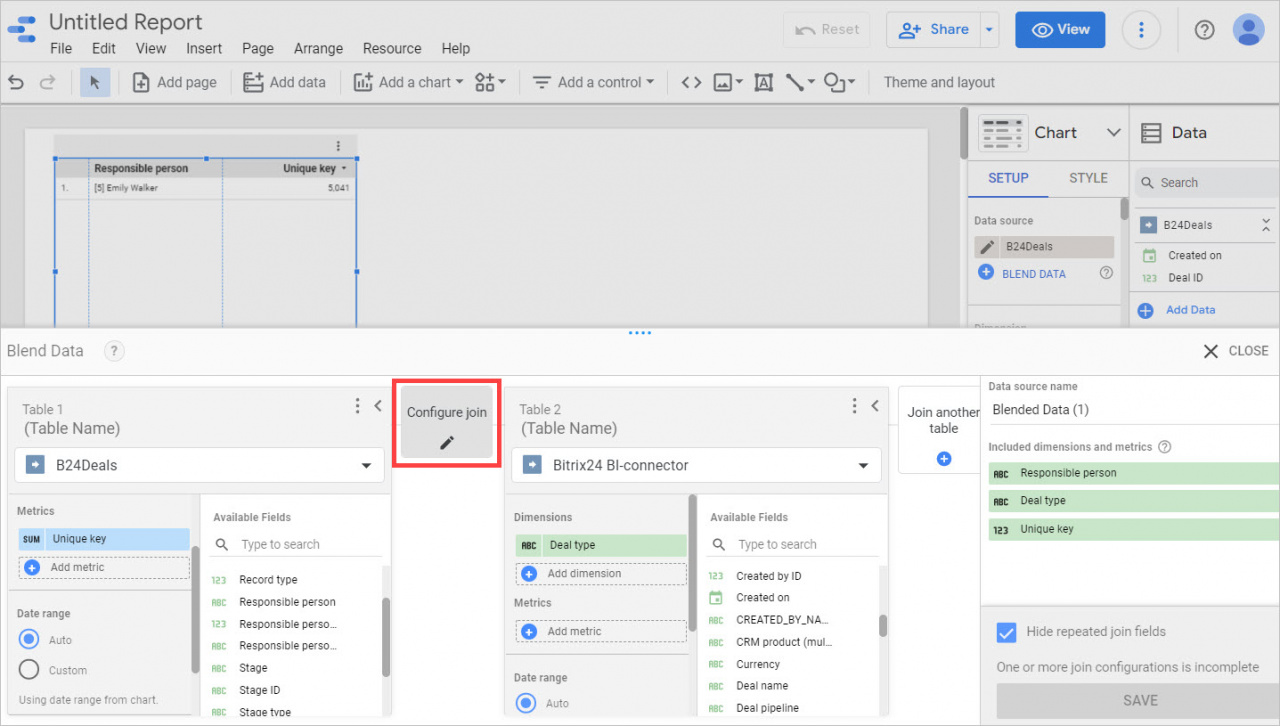
Task: Open Table 2 options menu
Action: tap(854, 406)
